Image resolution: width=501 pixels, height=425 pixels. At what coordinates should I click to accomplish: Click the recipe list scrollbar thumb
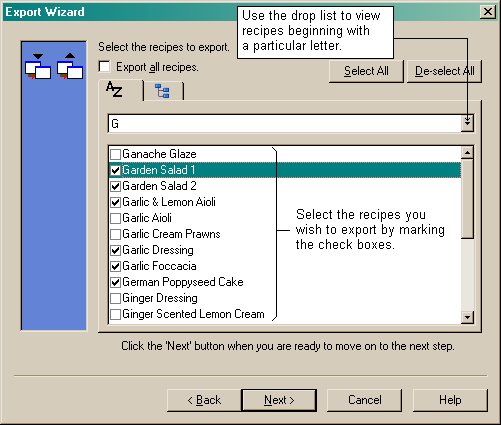(467, 199)
